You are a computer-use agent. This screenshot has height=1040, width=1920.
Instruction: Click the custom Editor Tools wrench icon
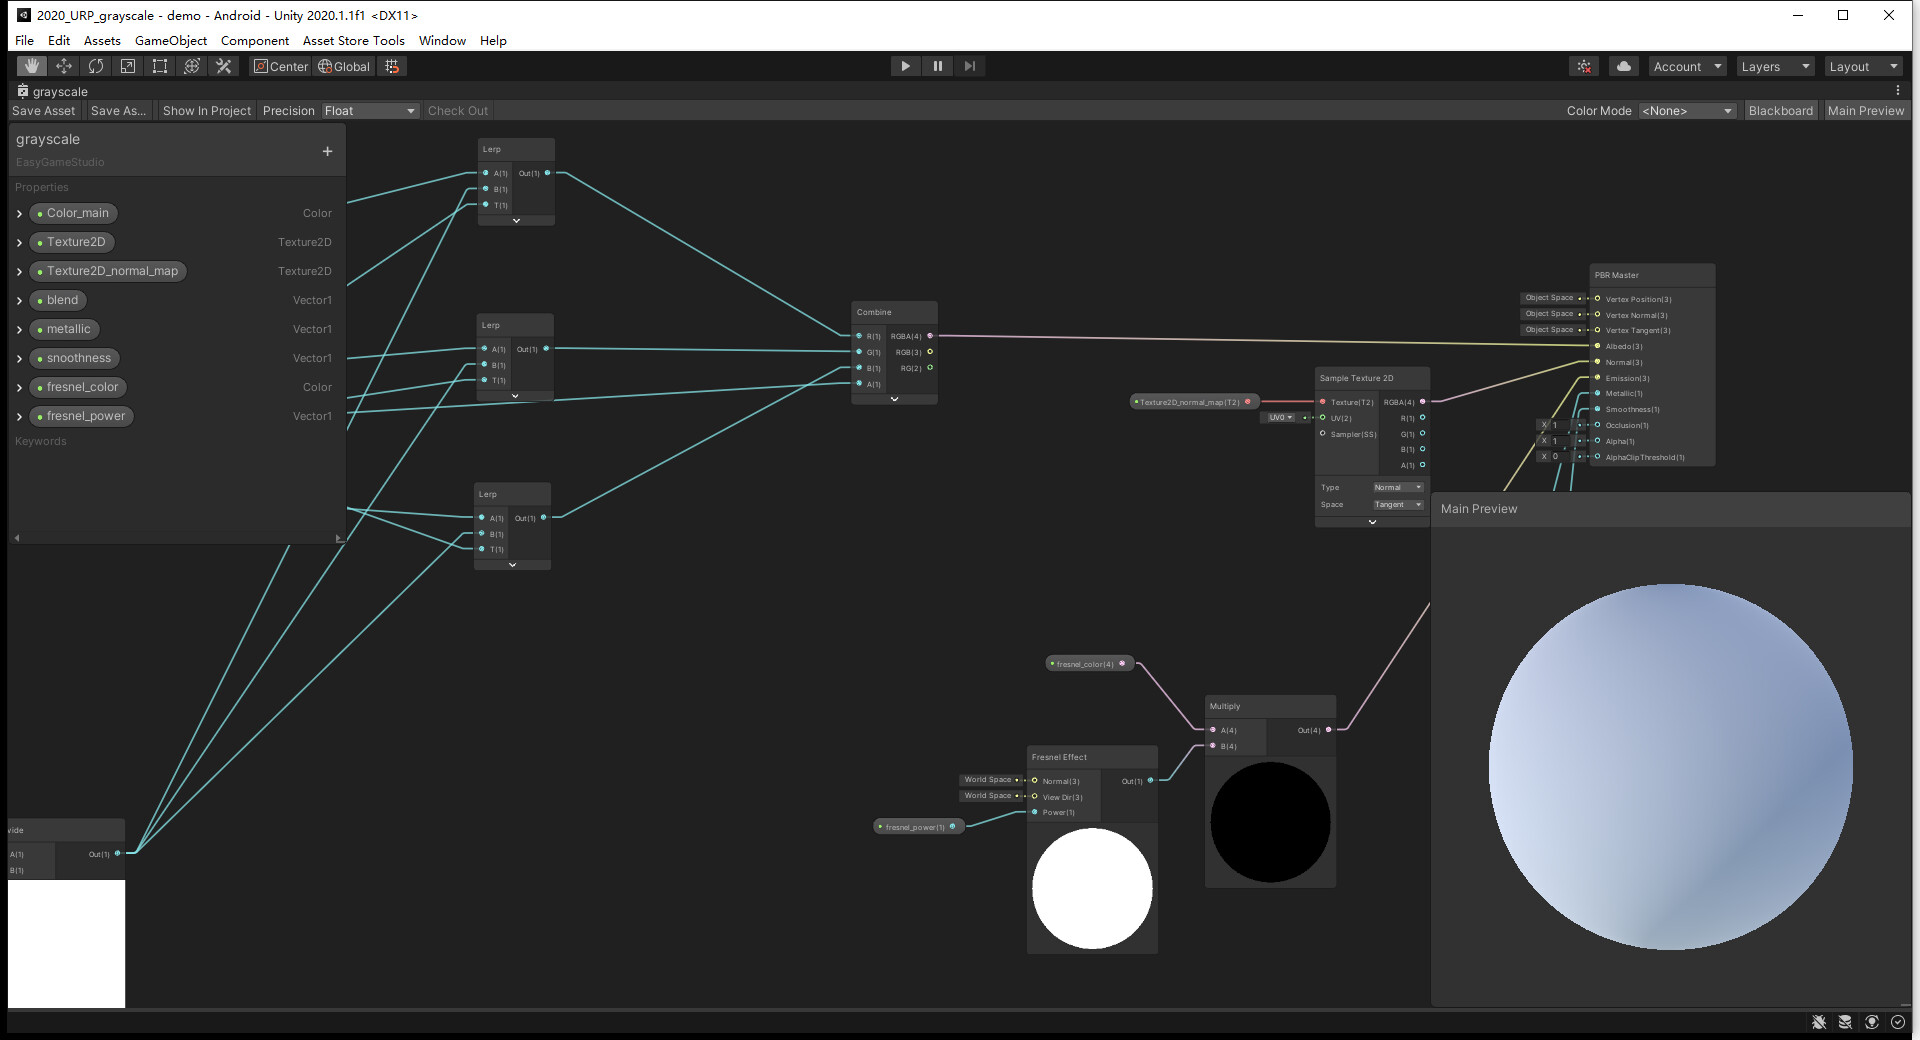click(223, 65)
